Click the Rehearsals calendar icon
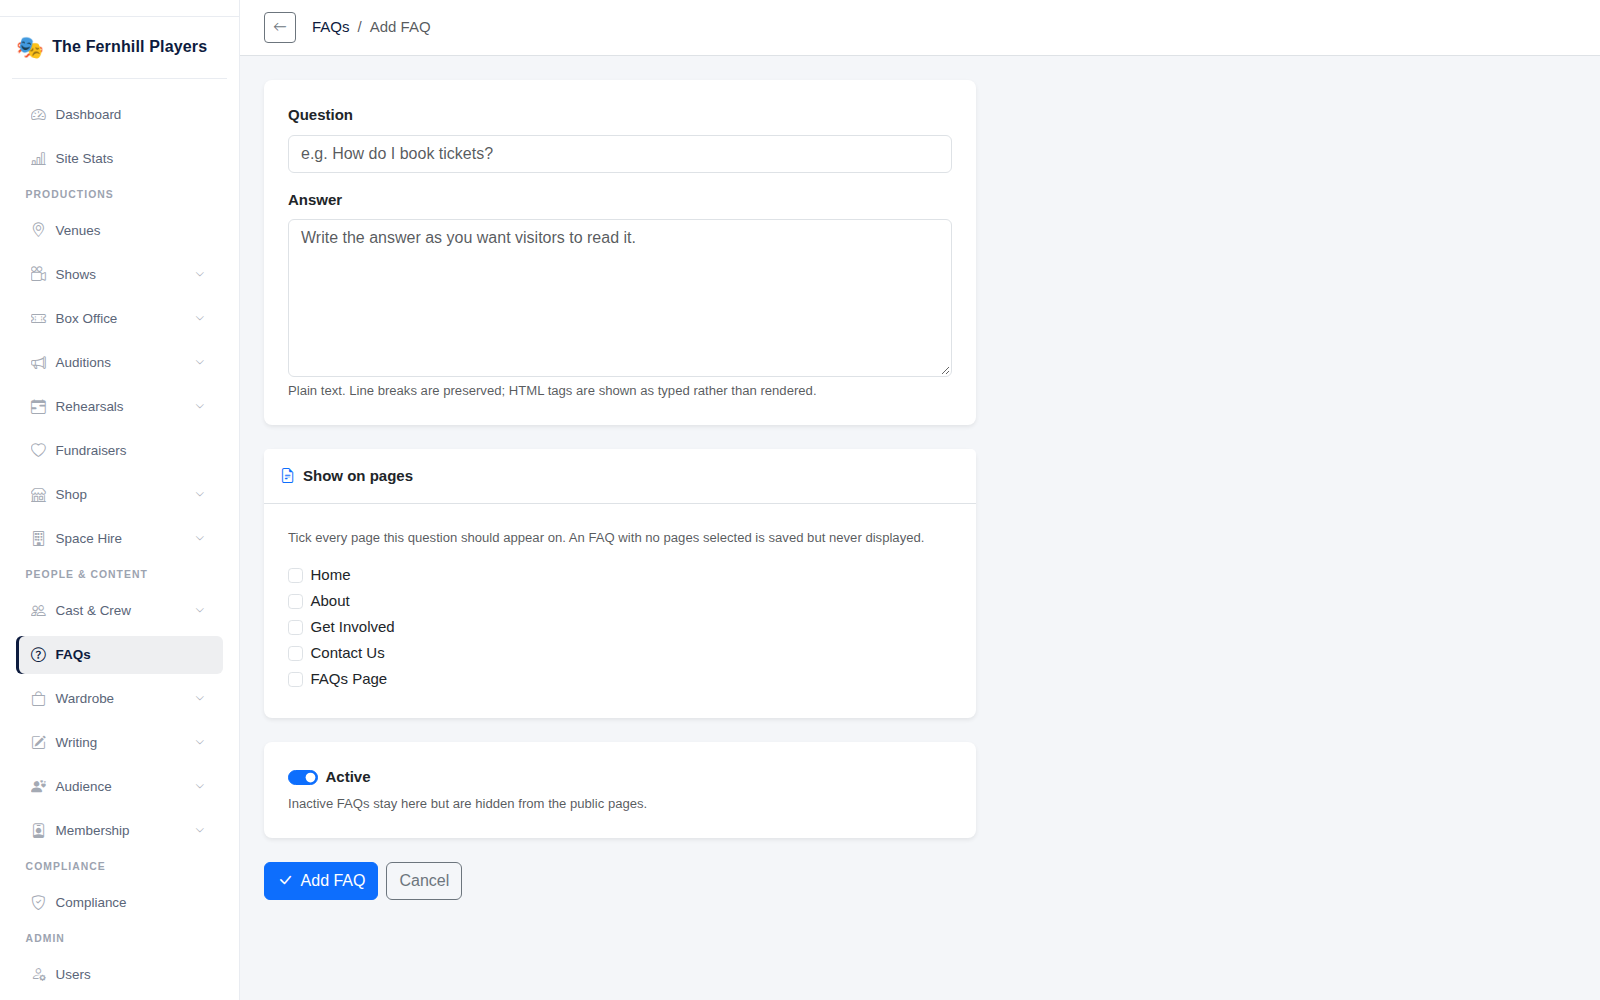 click(38, 407)
